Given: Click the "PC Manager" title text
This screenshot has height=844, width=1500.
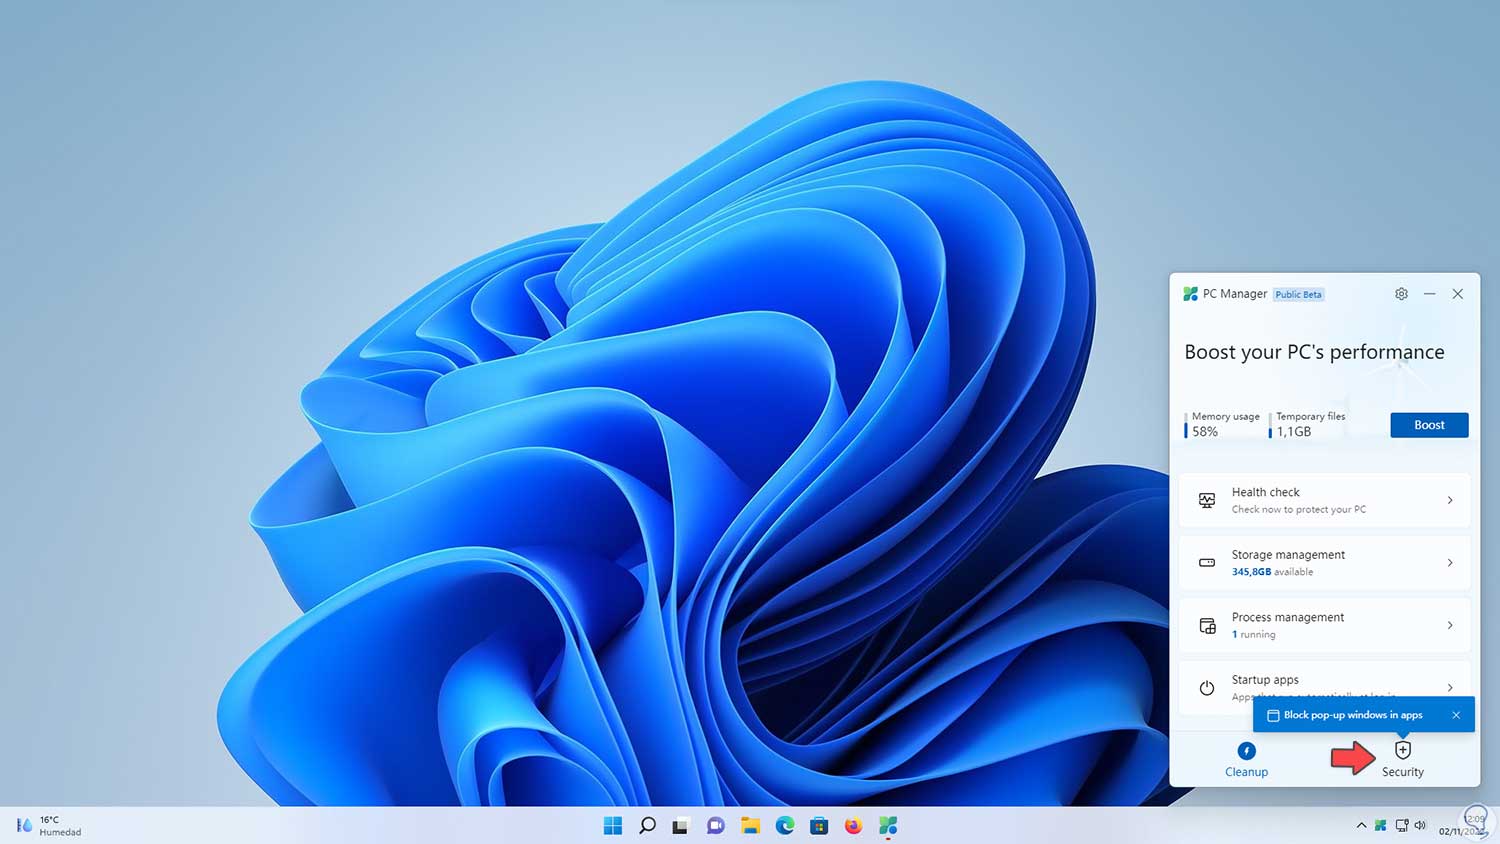Looking at the screenshot, I should (1235, 294).
